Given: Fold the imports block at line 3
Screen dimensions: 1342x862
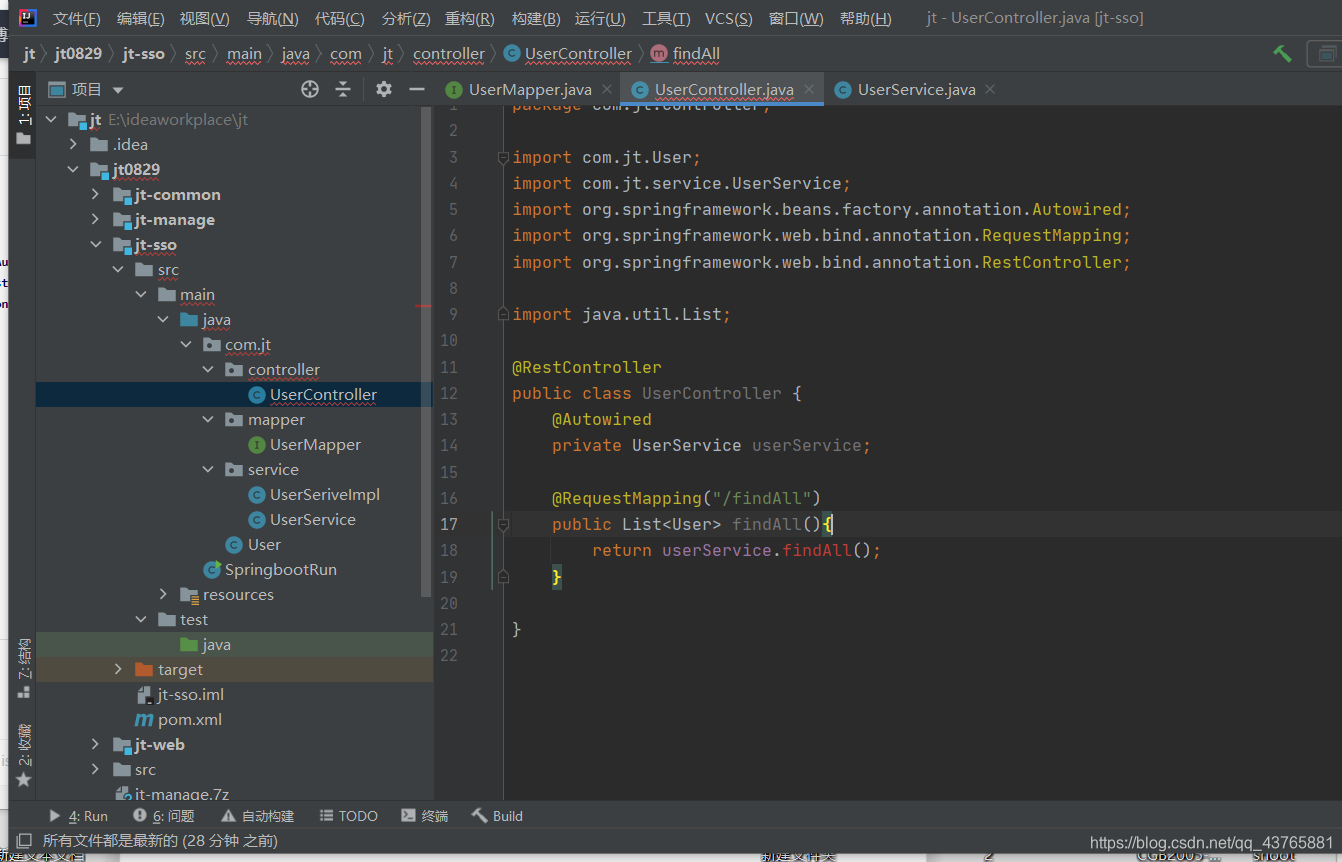Looking at the screenshot, I should coord(503,157).
